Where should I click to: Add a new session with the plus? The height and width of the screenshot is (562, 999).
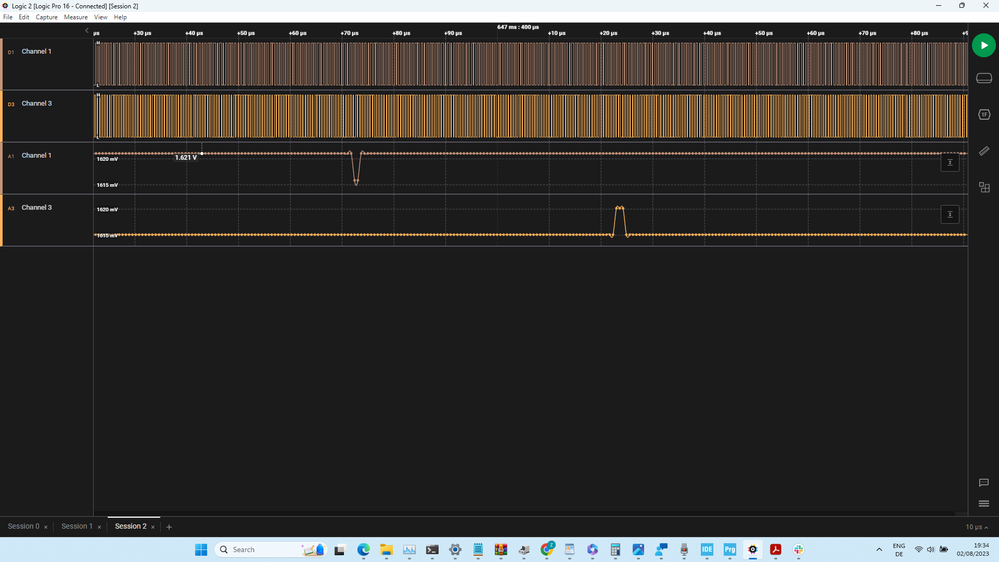169,527
